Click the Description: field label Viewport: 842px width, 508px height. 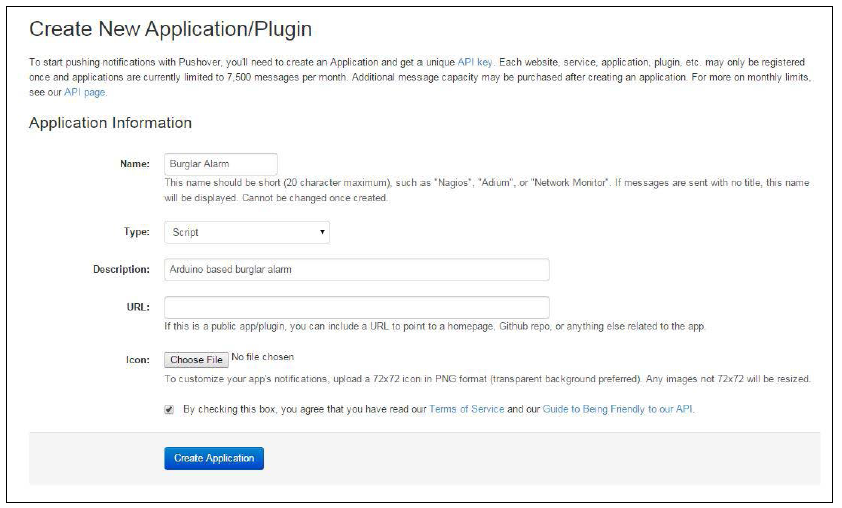121,269
